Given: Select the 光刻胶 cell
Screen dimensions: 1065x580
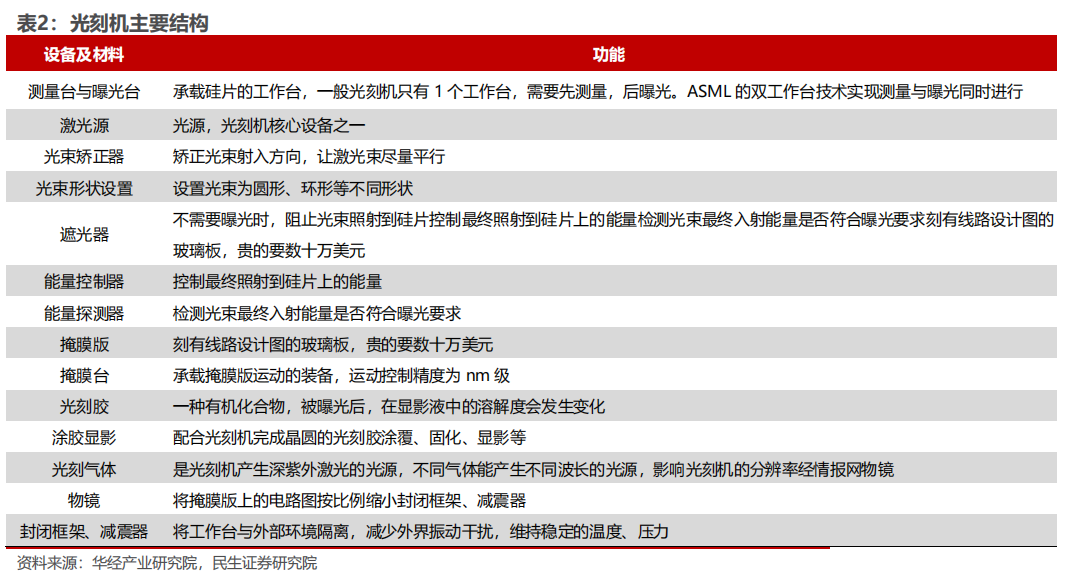Looking at the screenshot, I should tap(84, 407).
